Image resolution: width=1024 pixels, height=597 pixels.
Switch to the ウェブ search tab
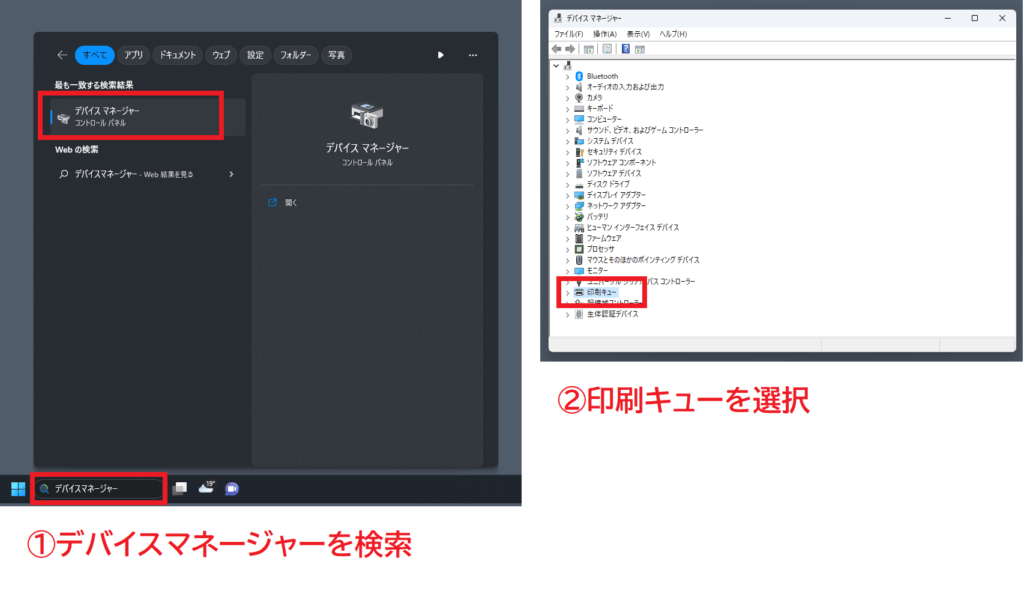(x=221, y=56)
